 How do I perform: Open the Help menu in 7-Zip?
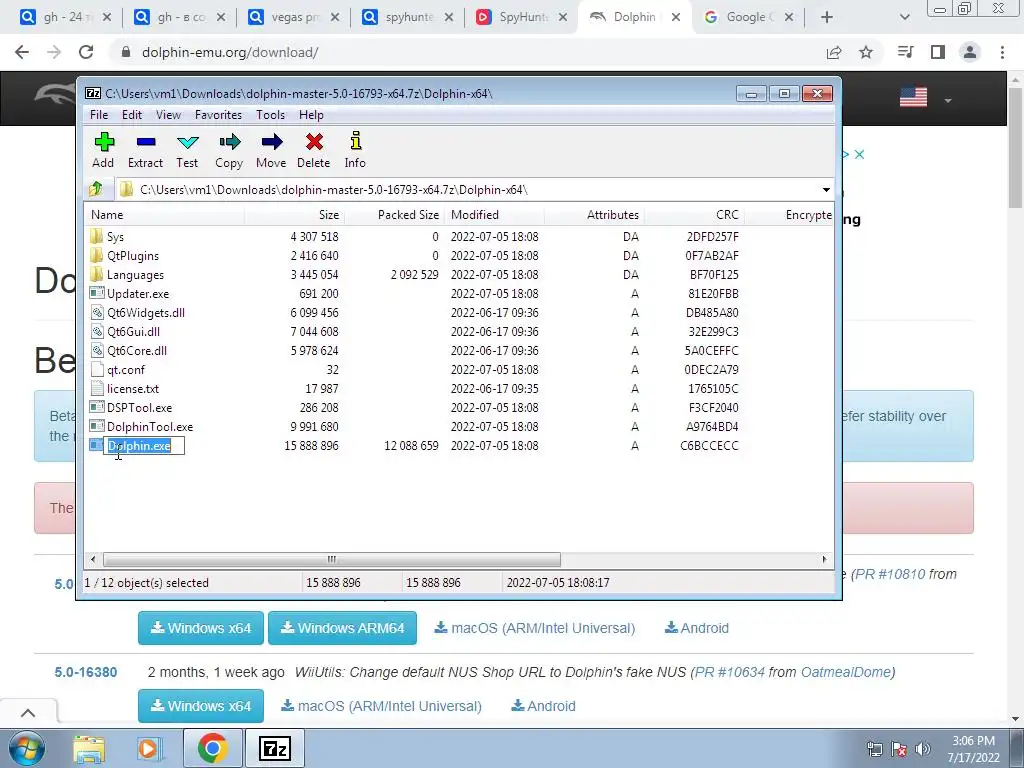(312, 115)
